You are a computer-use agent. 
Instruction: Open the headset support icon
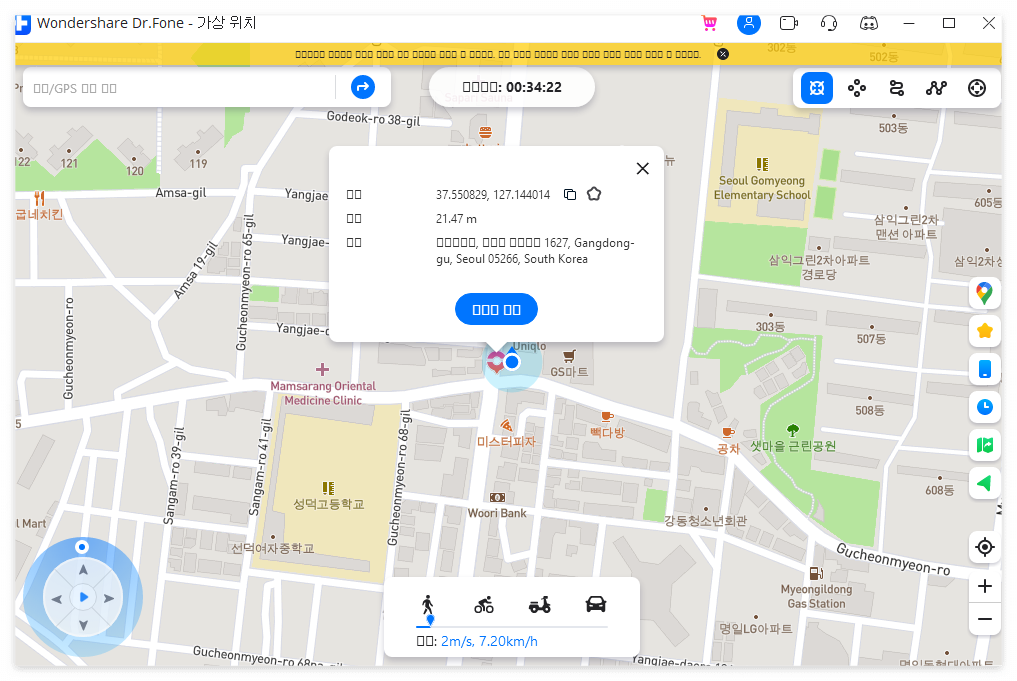[828, 23]
